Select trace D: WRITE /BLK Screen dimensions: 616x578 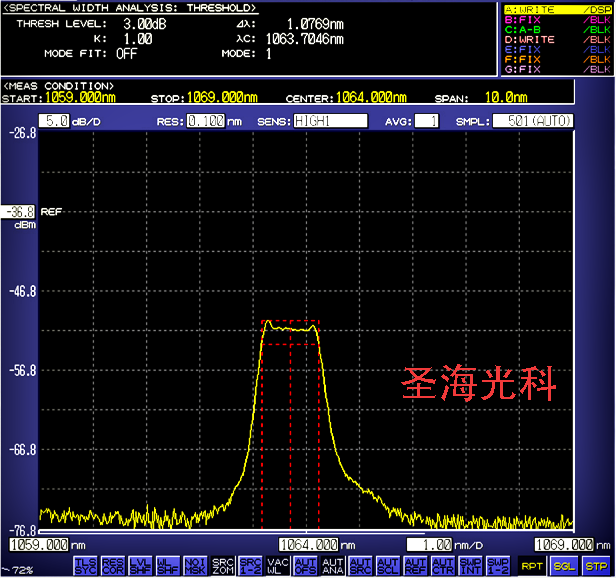(x=558, y=40)
